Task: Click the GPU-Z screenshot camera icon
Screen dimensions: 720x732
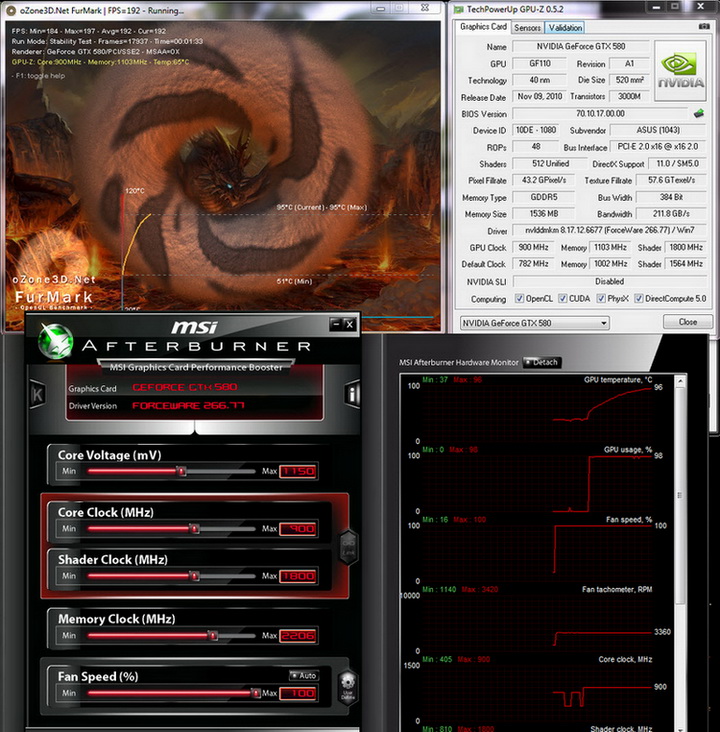Action: click(704, 27)
